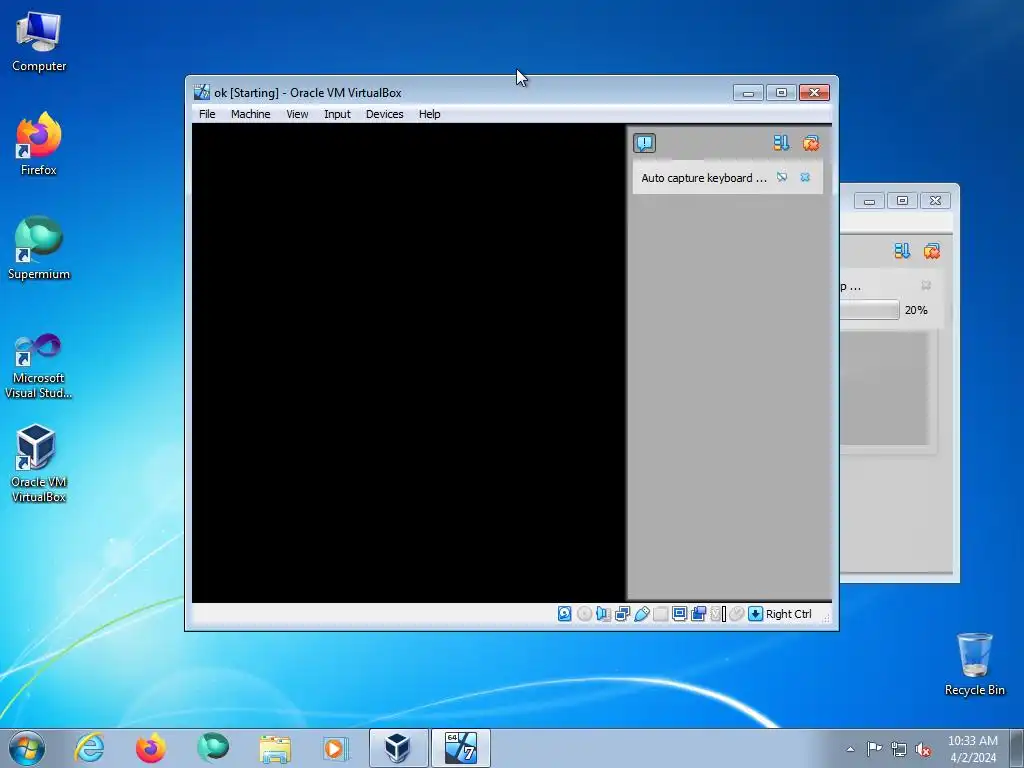The height and width of the screenshot is (768, 1024).
Task: Open the Microsoft Visual Studio desktop shortcut
Action: tap(39, 366)
